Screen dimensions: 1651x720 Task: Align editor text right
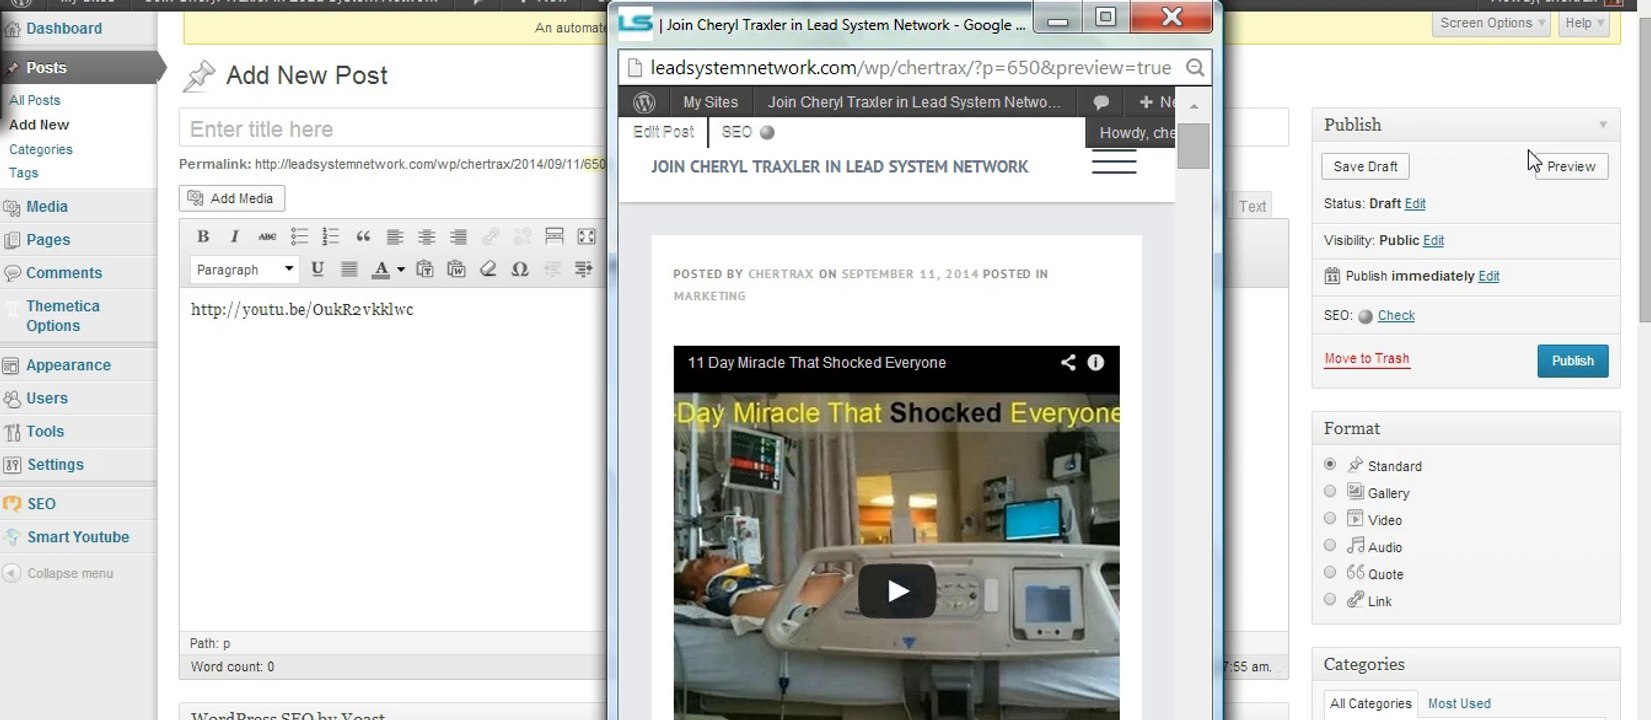(458, 237)
